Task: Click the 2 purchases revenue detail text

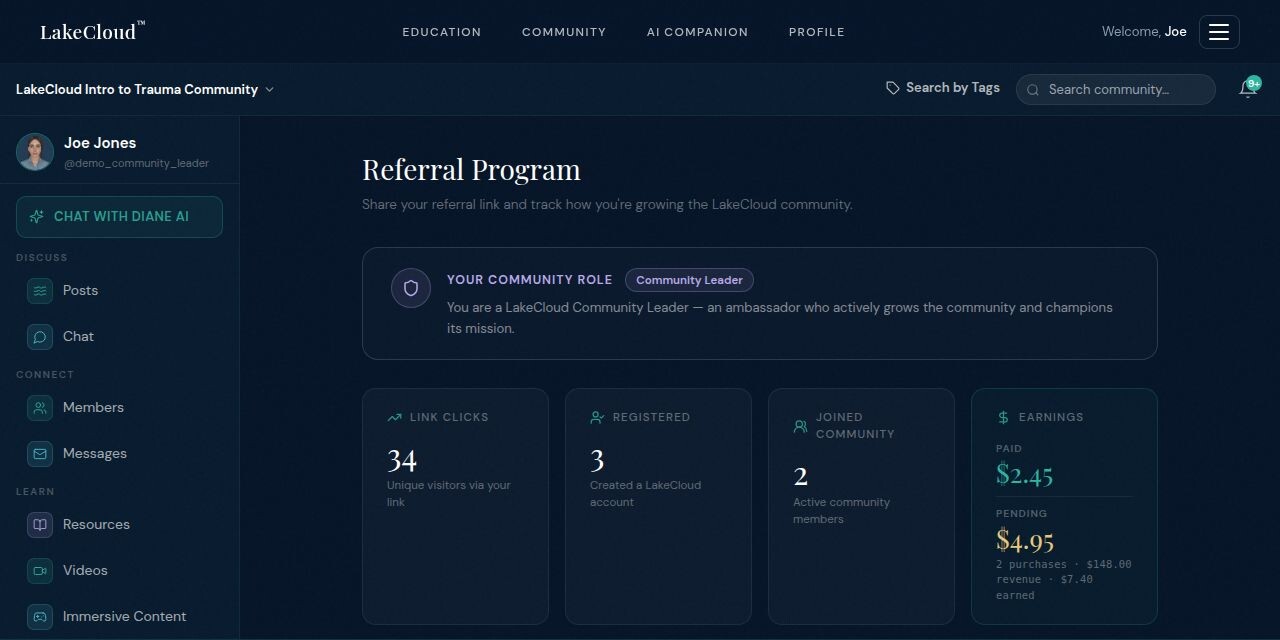Action: point(1064,580)
